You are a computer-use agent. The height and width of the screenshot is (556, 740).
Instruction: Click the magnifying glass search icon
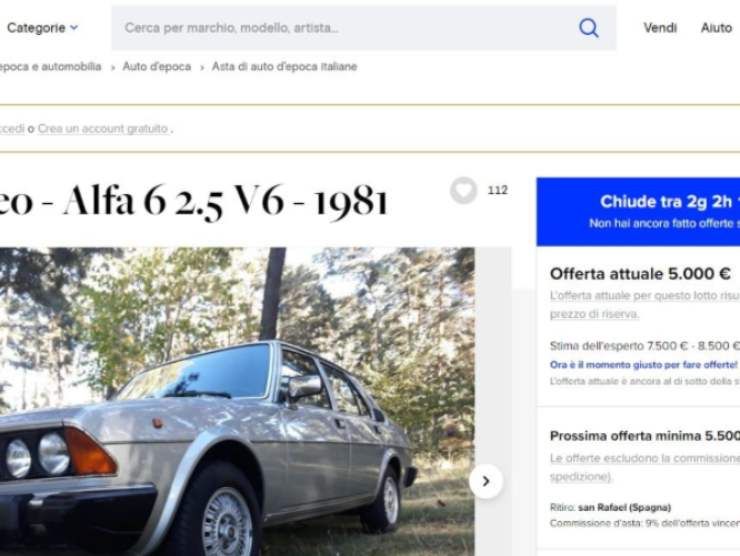pyautogui.click(x=589, y=28)
